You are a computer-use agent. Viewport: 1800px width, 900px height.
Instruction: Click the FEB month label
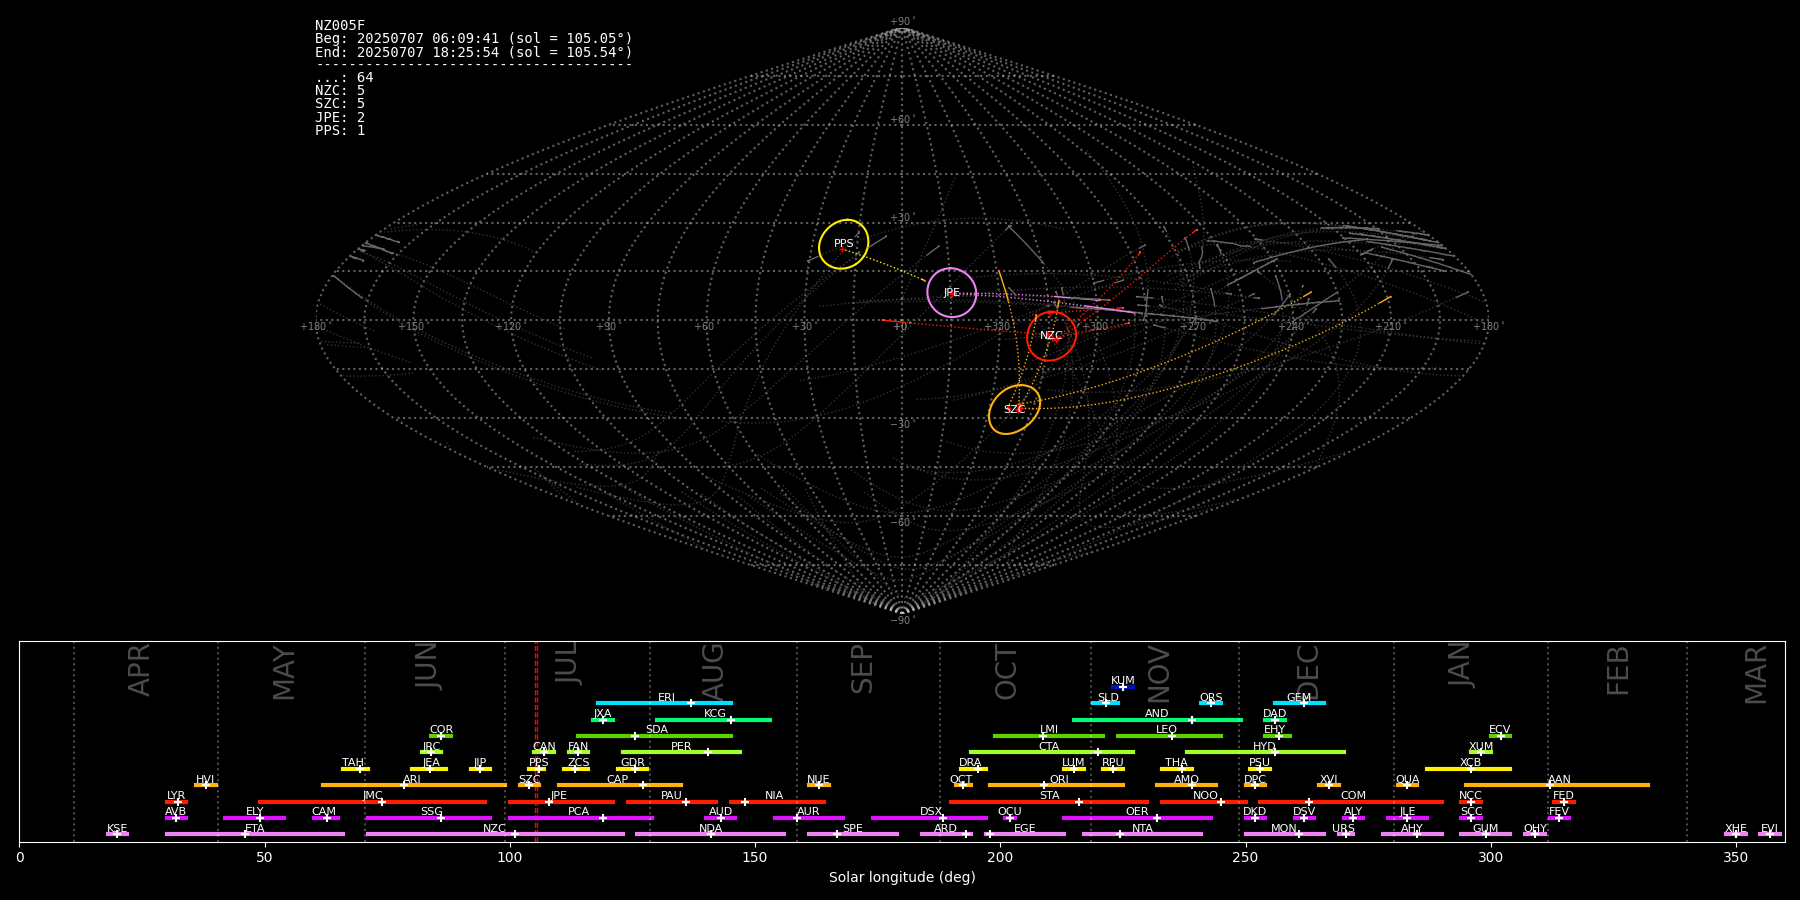point(1618,671)
